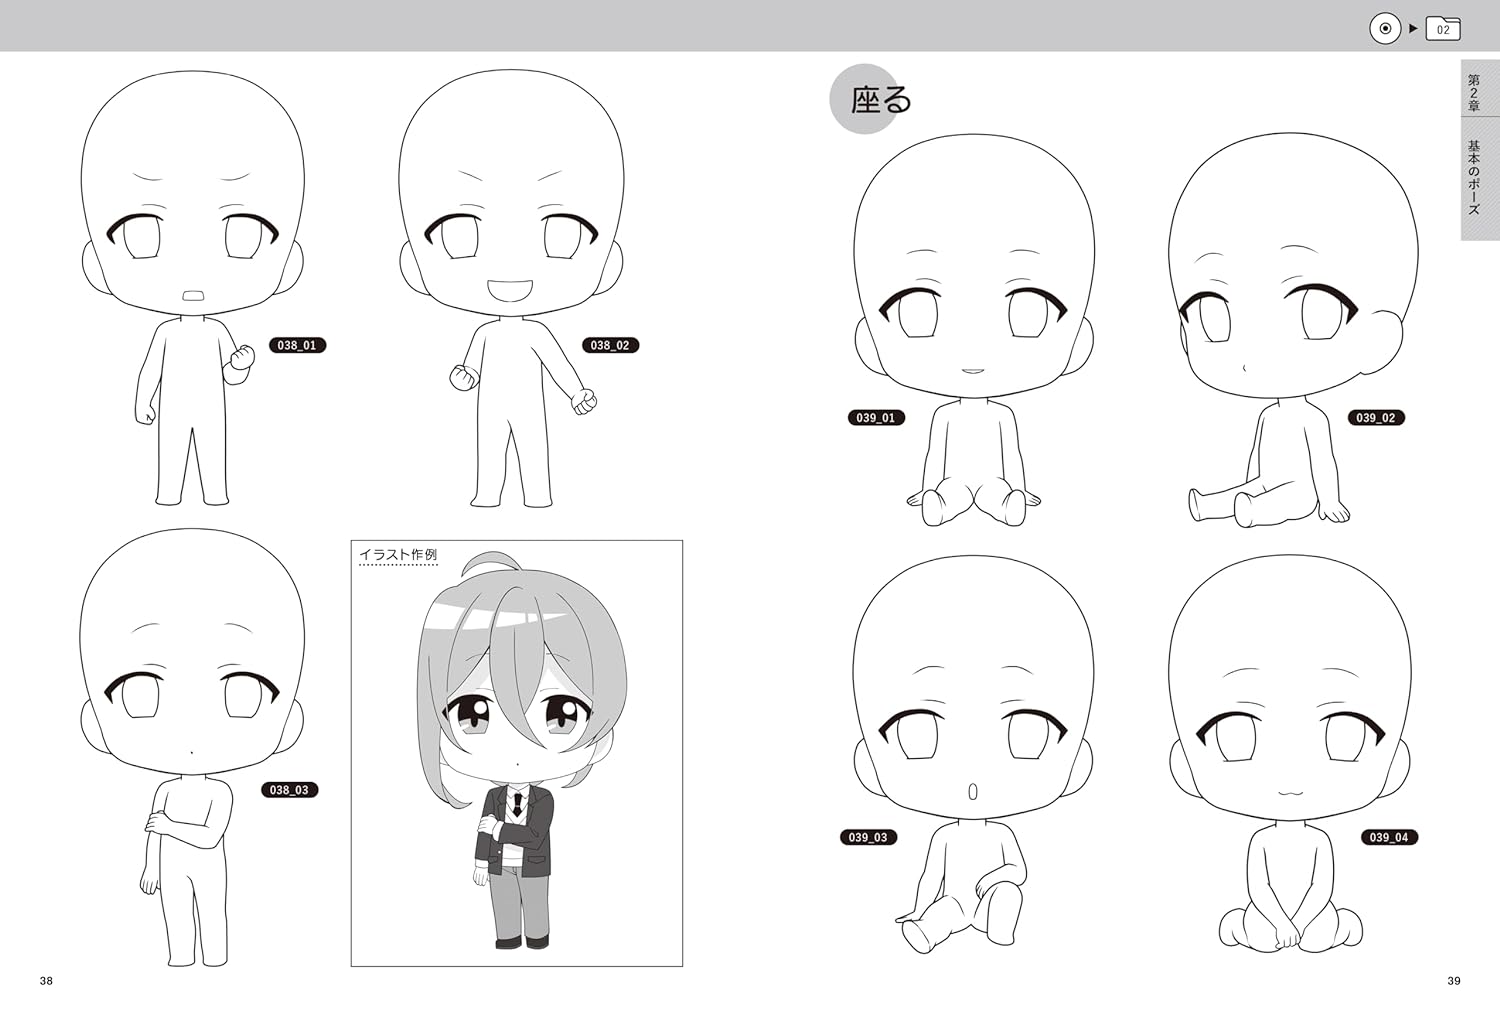Click page number 38 at the bottom left
Screen dimensions: 1500x1014
46,981
